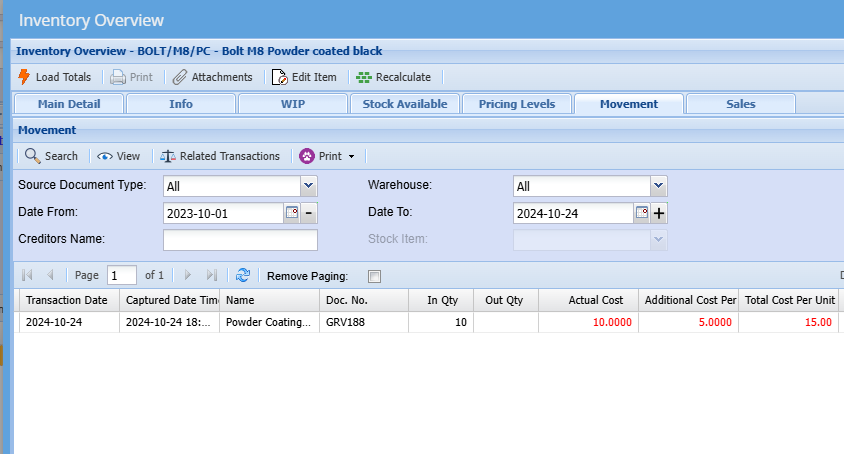The image size is (844, 454).
Task: Click captured date time cell 2024-10-24 18:...
Action: pos(170,322)
